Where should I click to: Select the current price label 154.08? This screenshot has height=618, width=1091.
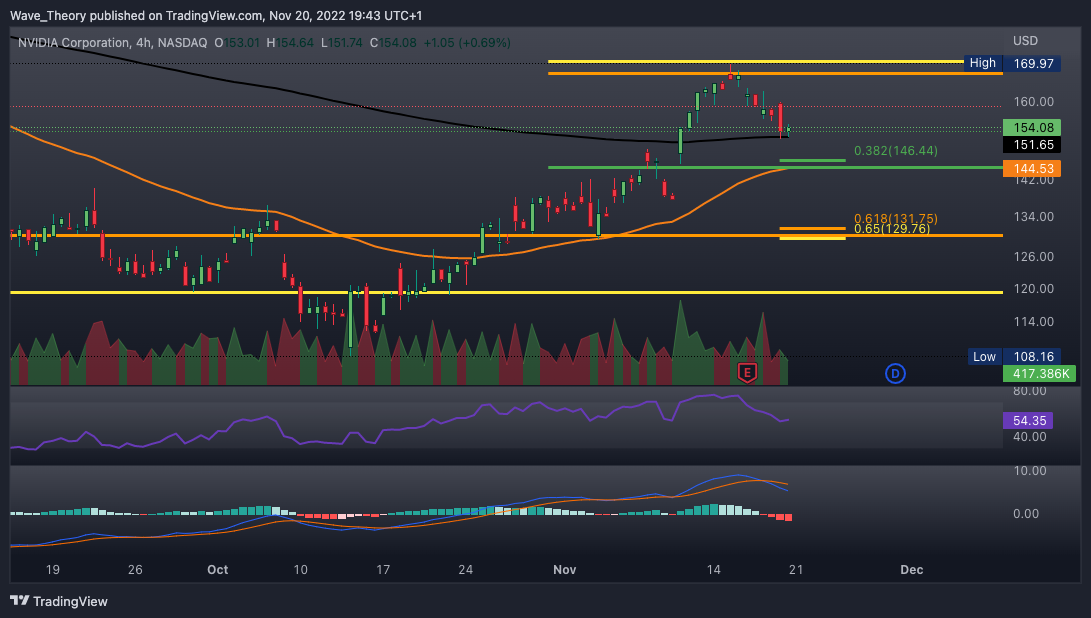click(1032, 127)
